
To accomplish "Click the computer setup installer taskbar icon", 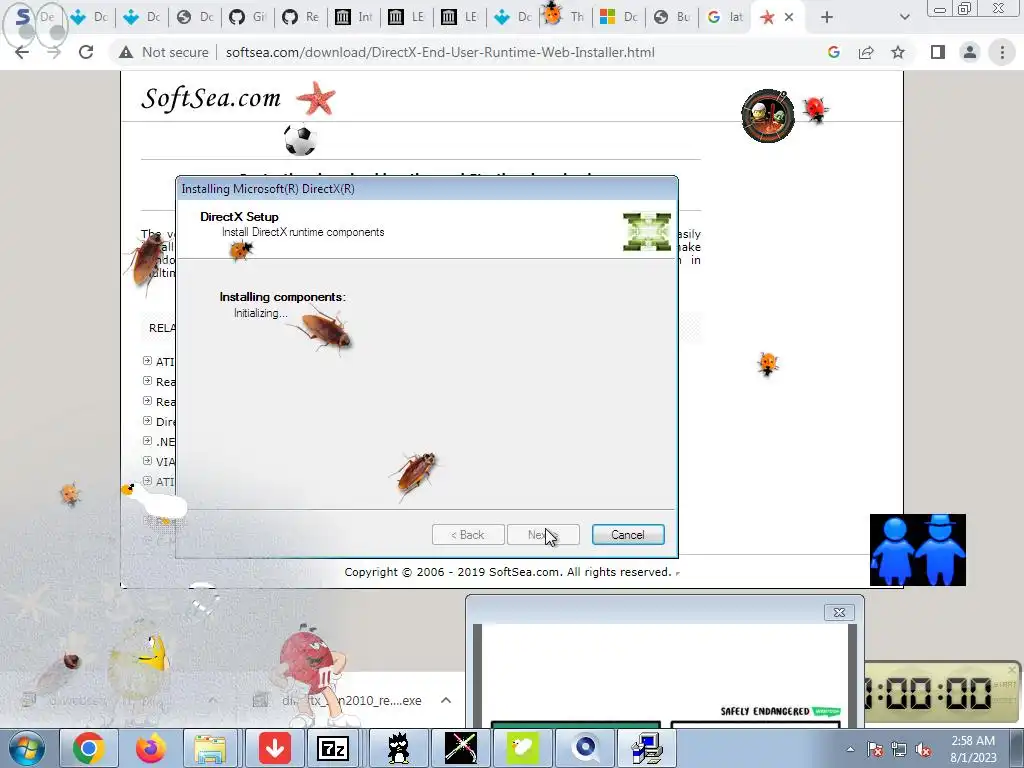I will point(647,748).
